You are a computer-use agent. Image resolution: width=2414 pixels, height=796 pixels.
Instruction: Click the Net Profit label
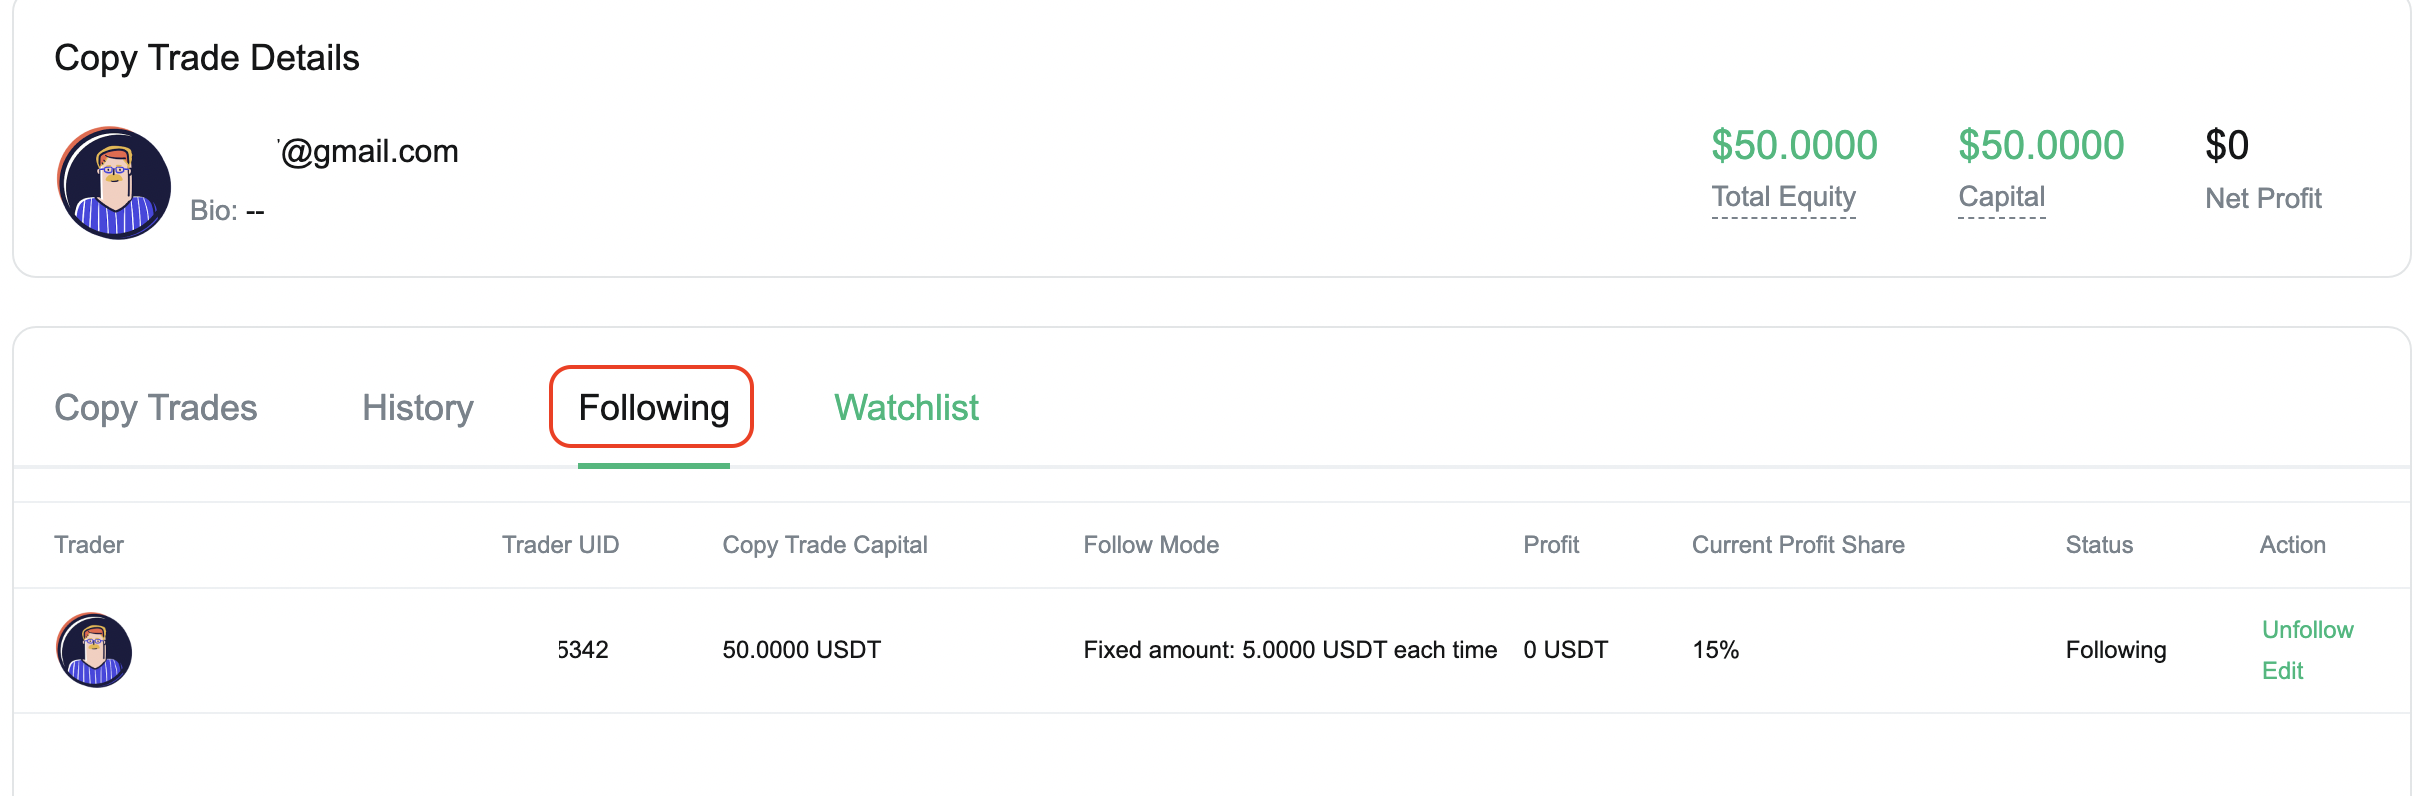coord(2263,198)
